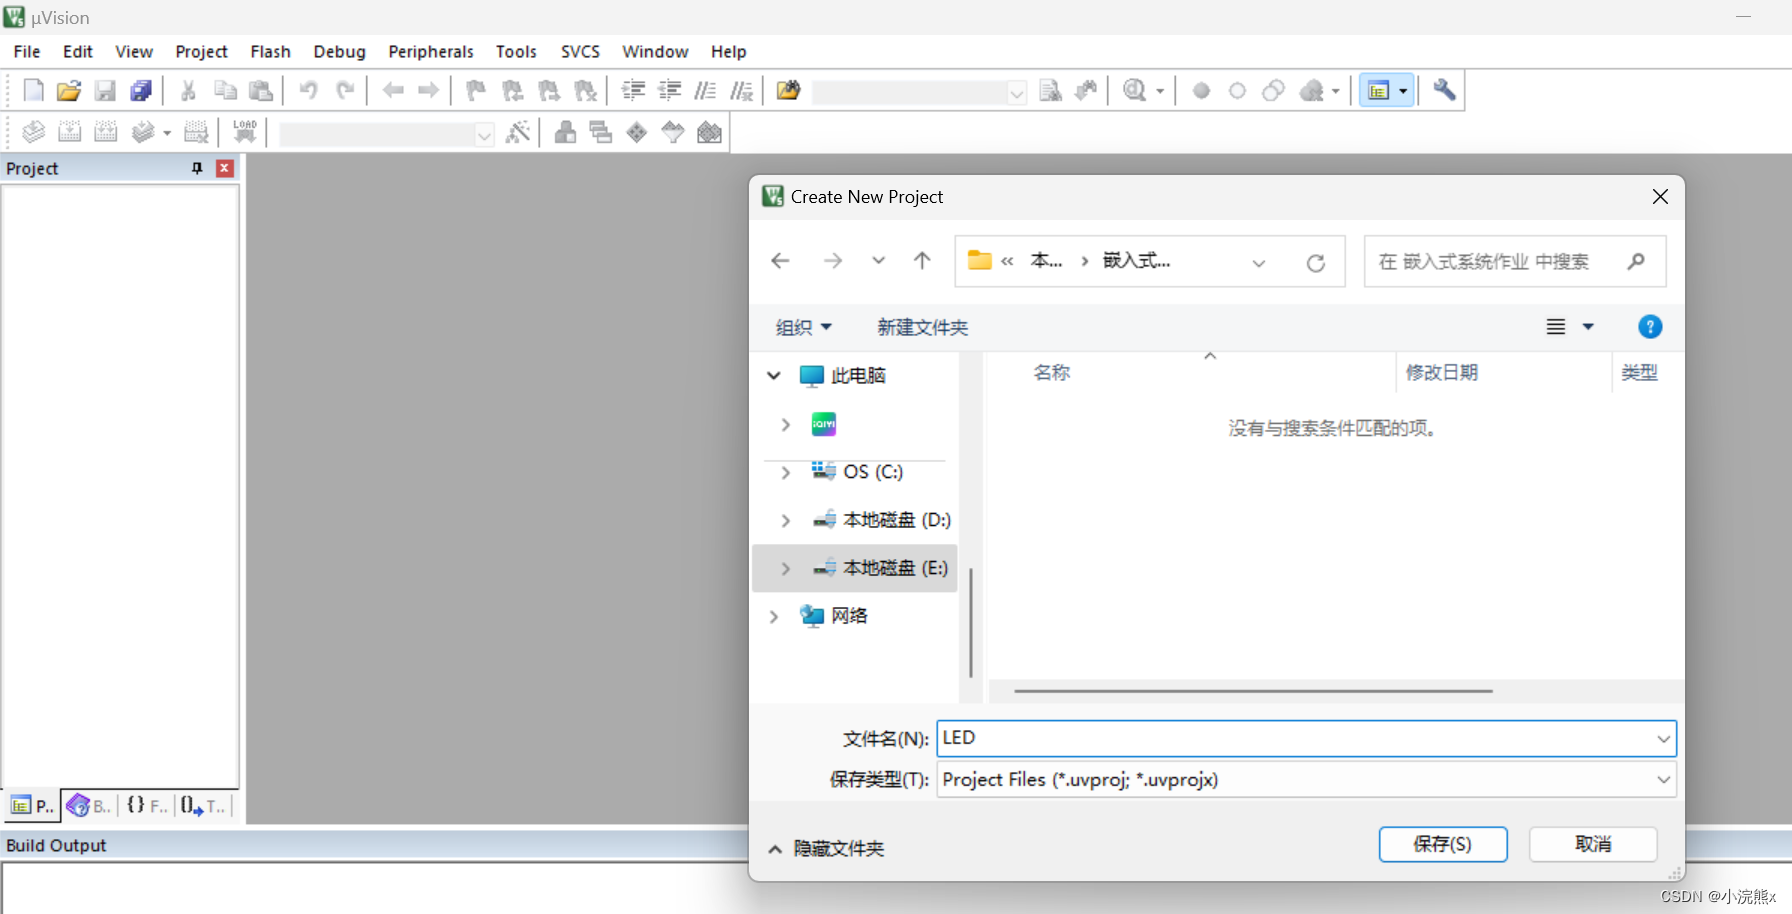Click the Indent selection icon
Image resolution: width=1792 pixels, height=914 pixels.
(x=633, y=91)
